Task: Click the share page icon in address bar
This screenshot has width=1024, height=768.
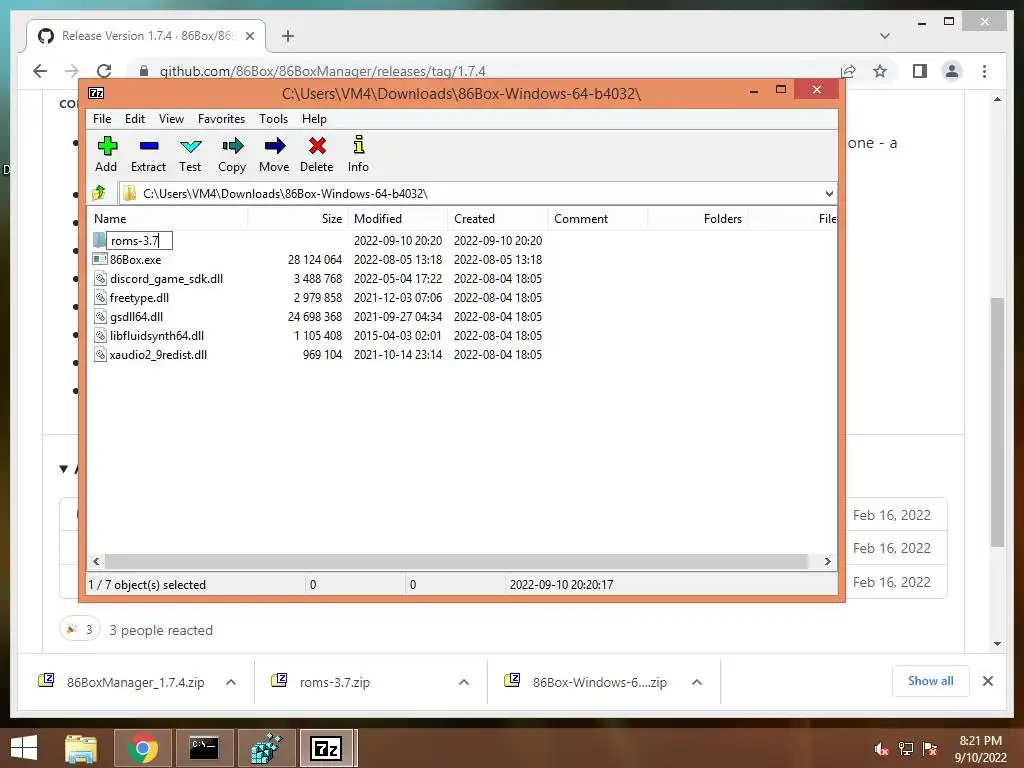Action: [x=848, y=71]
